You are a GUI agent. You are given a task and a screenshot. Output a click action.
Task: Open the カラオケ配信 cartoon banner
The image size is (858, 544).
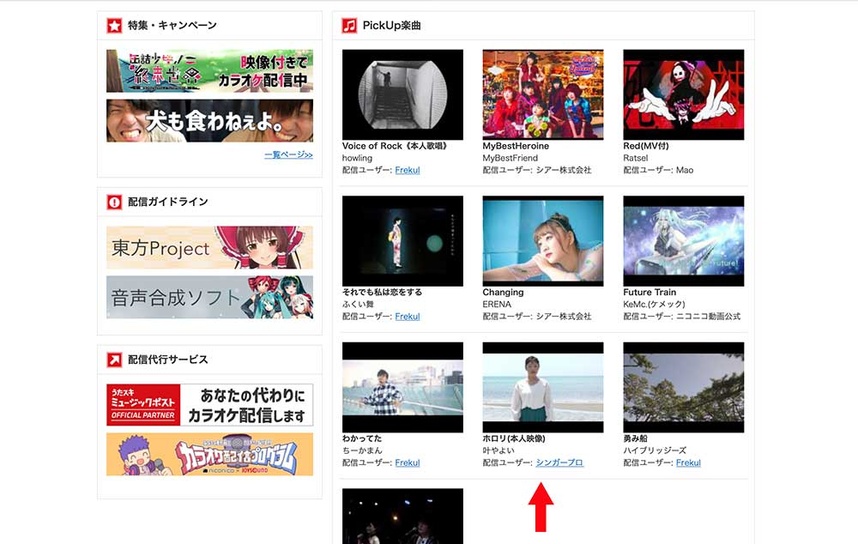[x=209, y=454]
